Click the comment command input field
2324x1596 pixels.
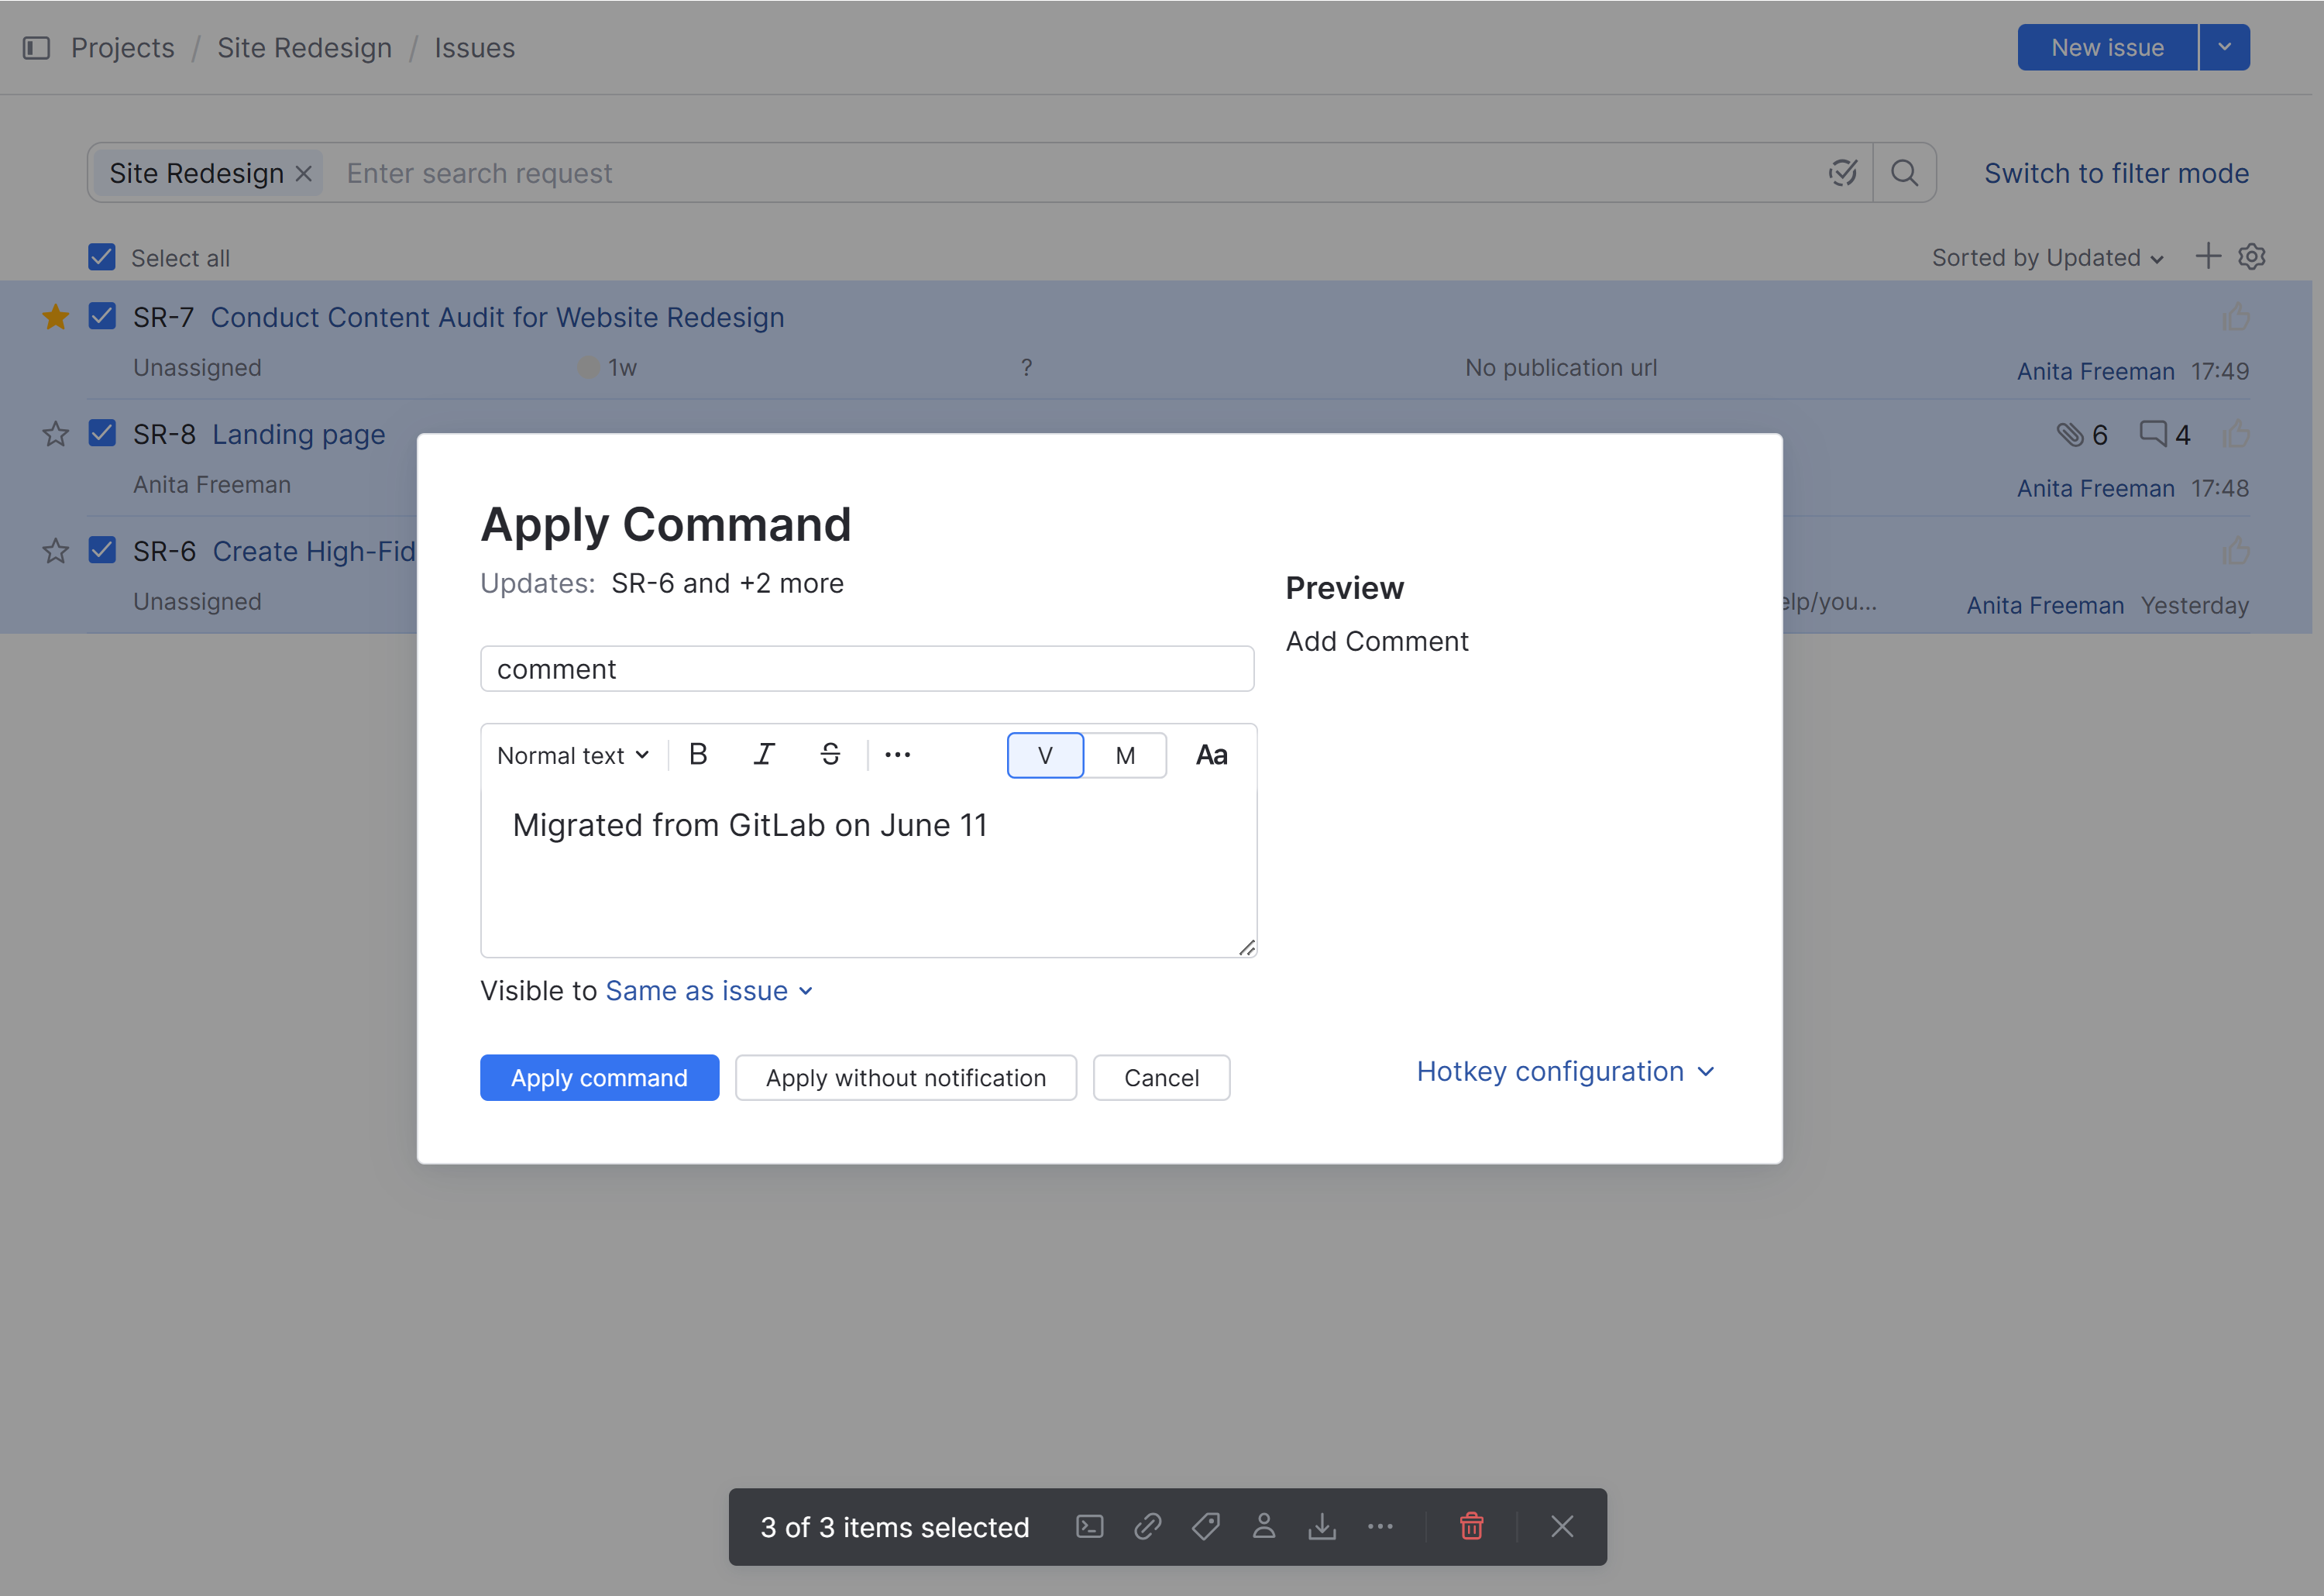pos(867,668)
